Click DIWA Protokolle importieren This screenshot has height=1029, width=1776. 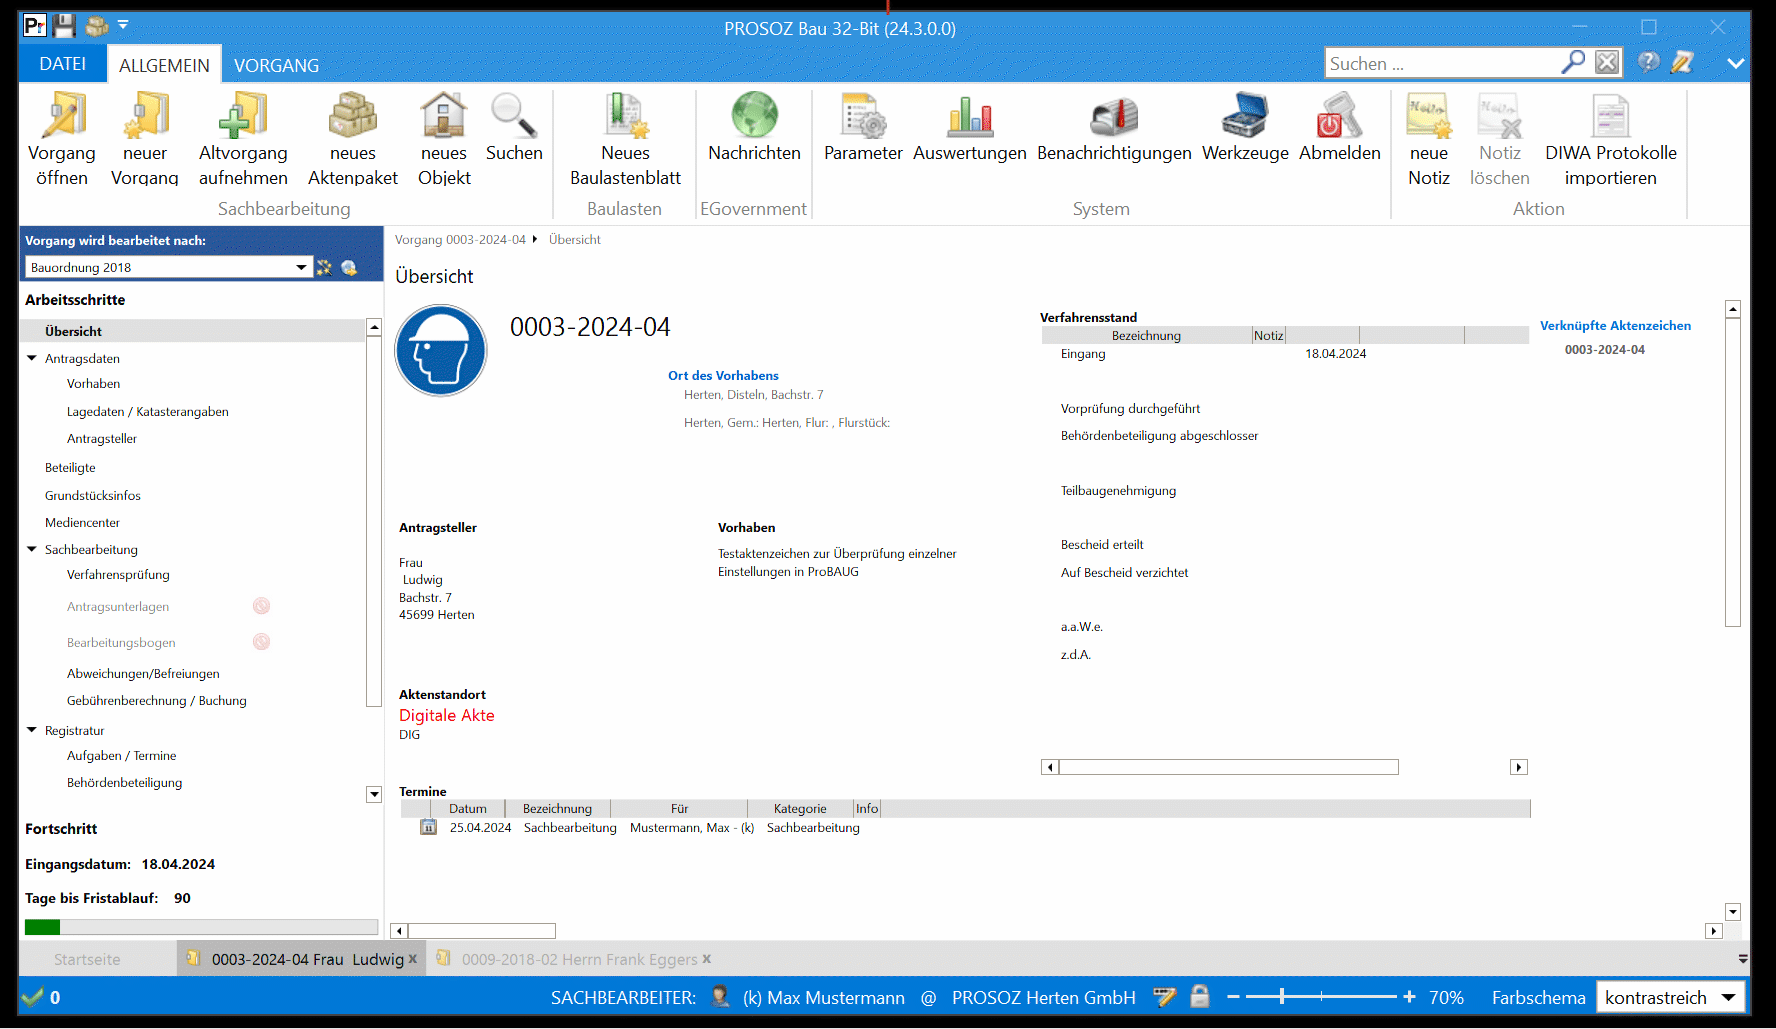click(x=1611, y=138)
